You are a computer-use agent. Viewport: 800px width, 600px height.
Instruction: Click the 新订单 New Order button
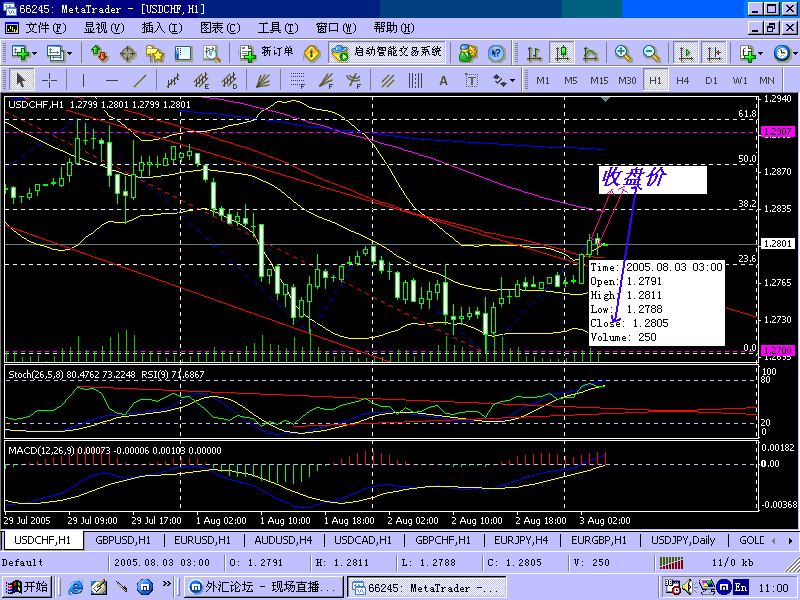[267, 53]
